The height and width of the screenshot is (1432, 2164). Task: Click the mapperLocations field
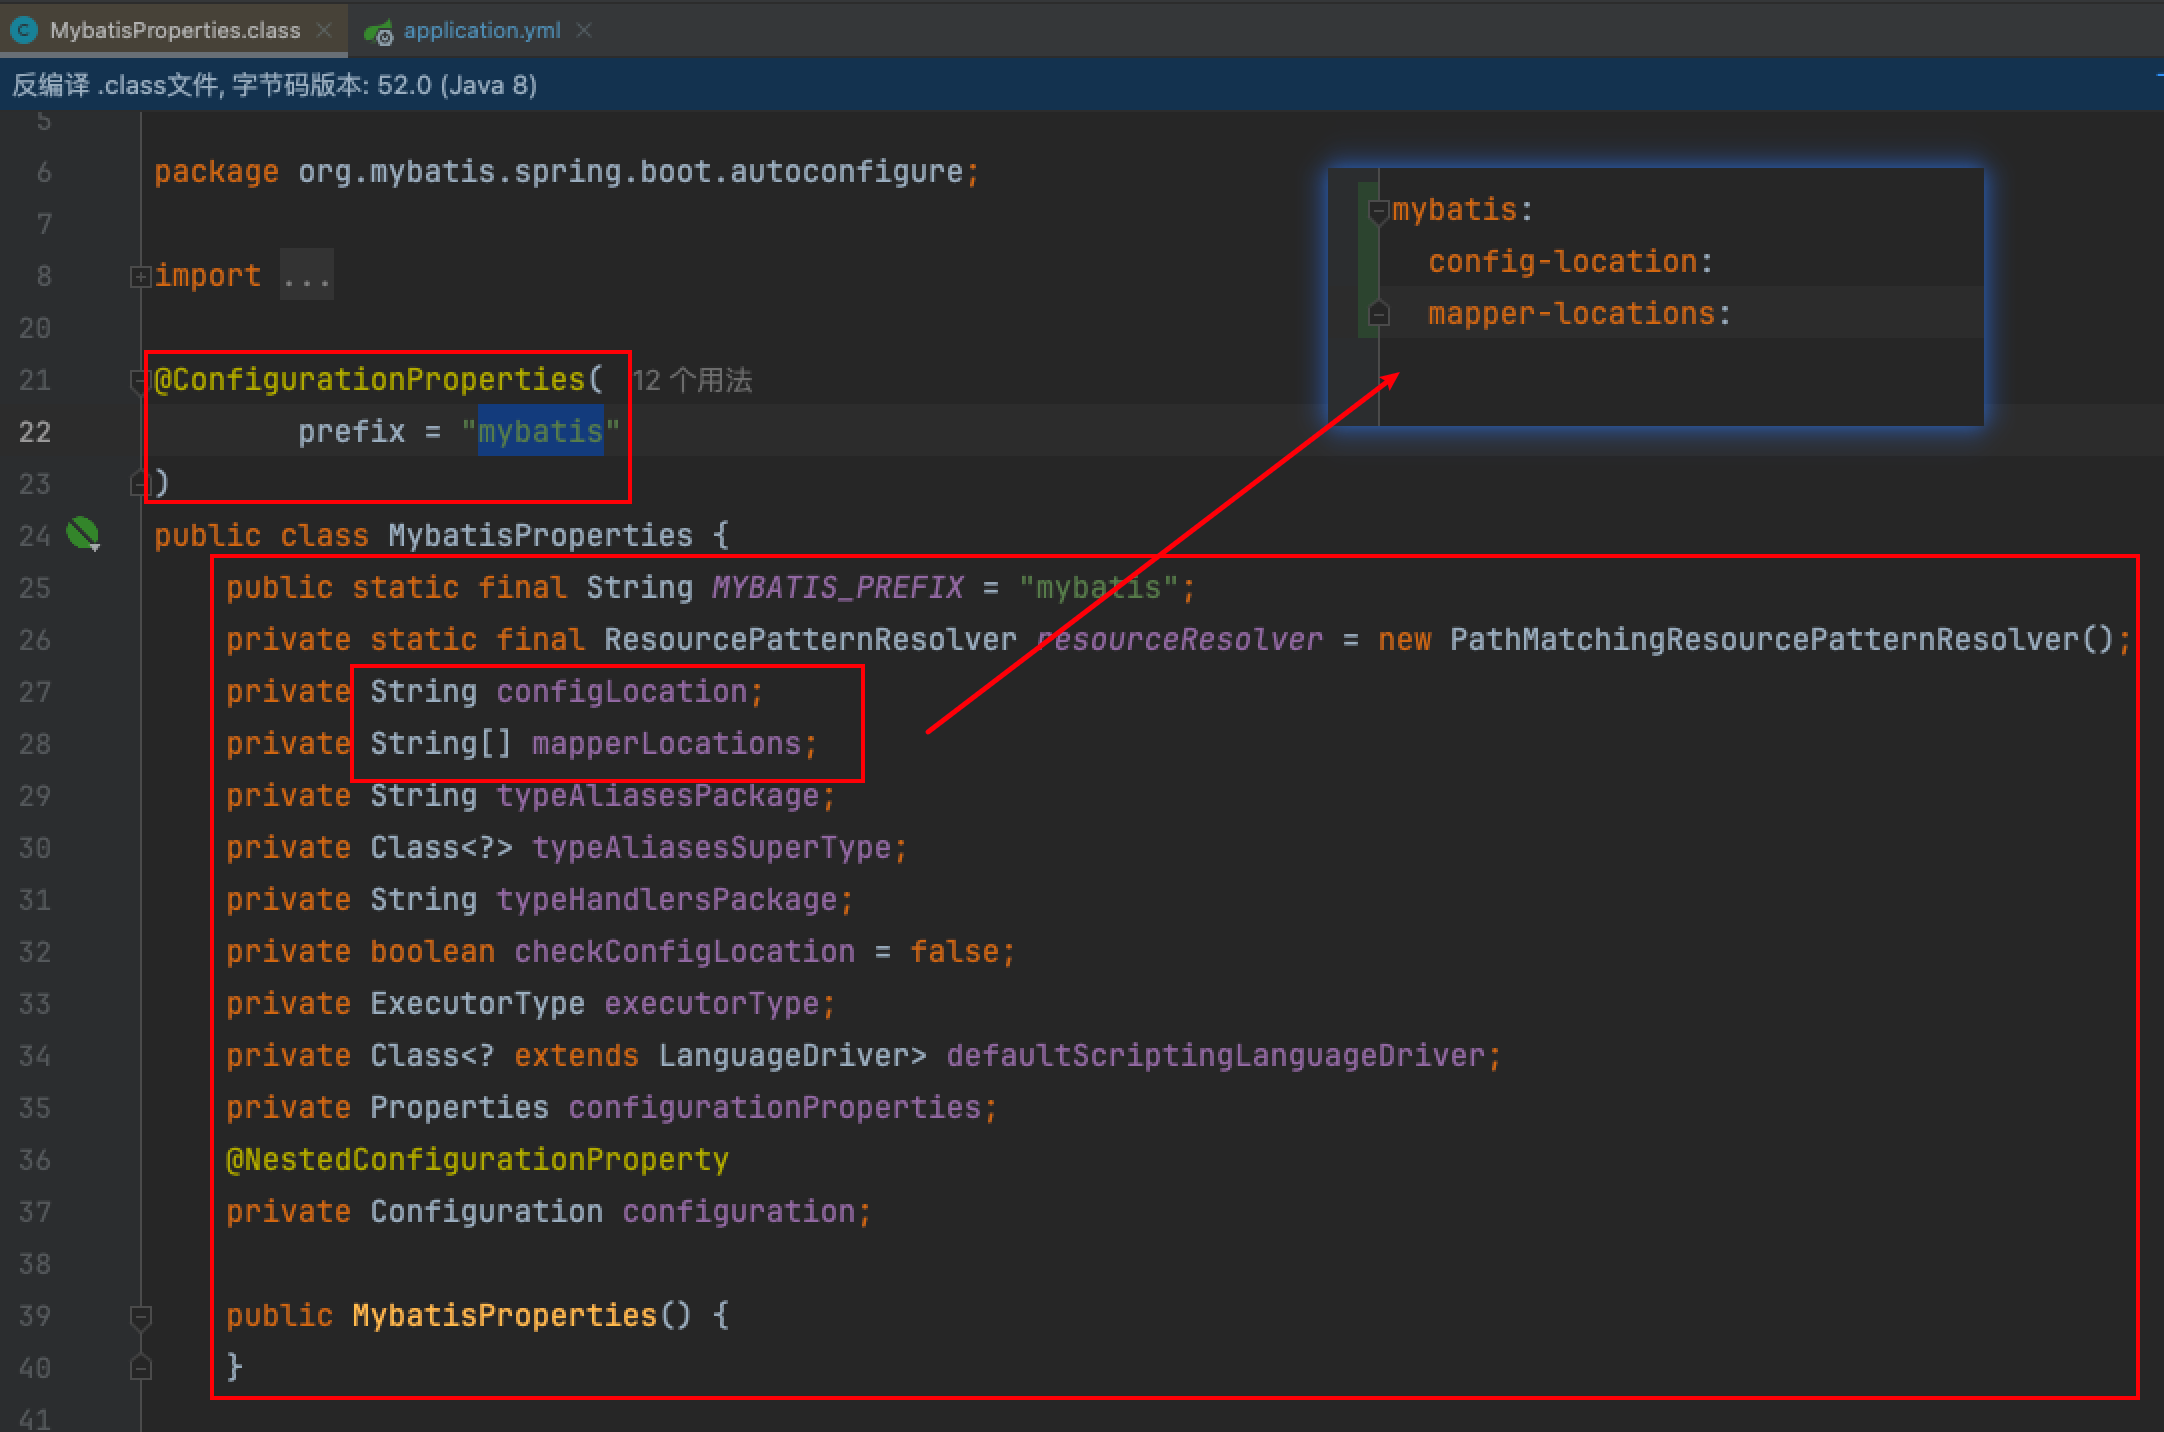[x=667, y=743]
